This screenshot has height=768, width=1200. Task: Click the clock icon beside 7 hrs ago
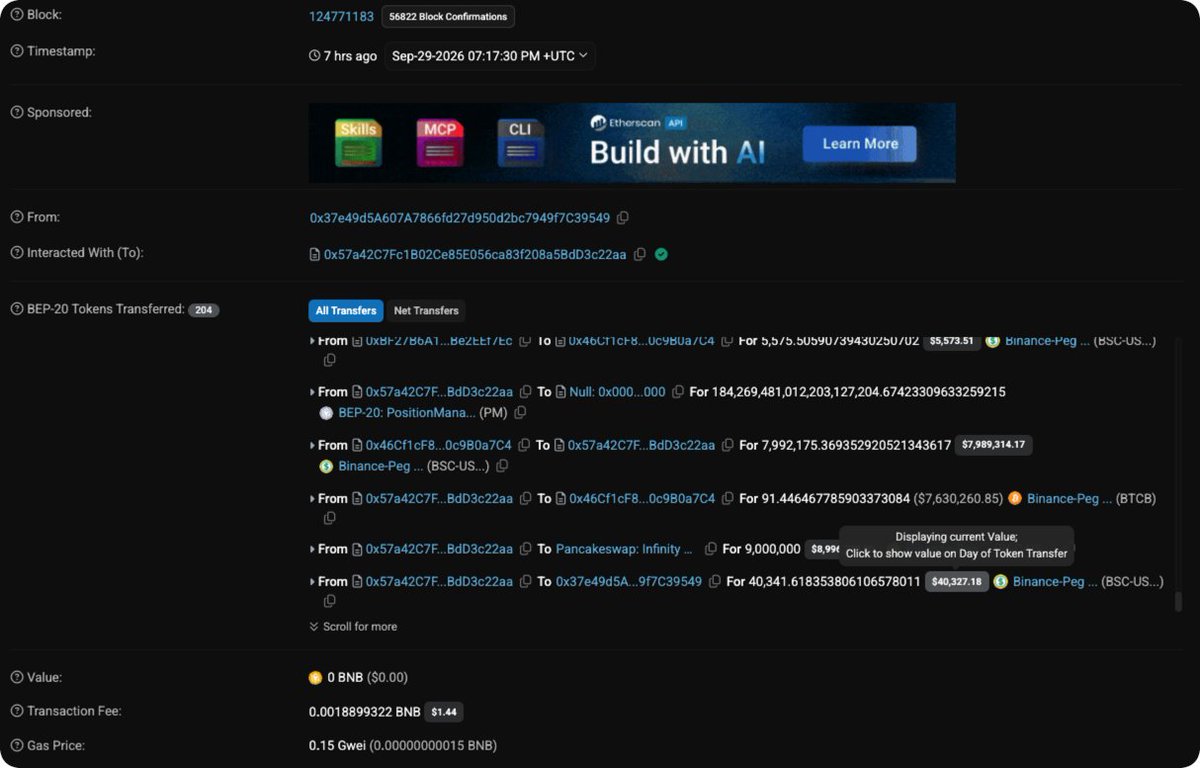pyautogui.click(x=315, y=56)
